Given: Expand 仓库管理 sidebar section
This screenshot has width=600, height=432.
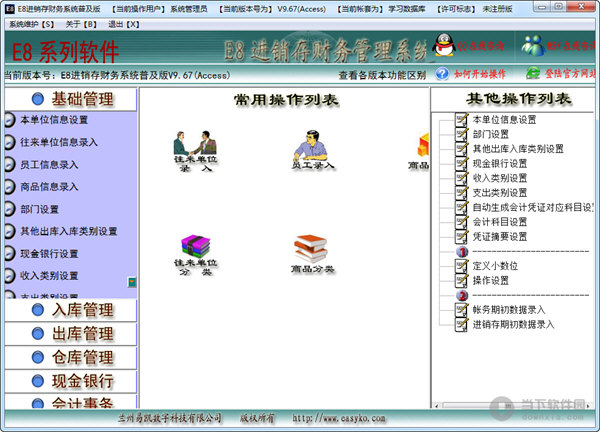Looking at the screenshot, I should [71, 357].
